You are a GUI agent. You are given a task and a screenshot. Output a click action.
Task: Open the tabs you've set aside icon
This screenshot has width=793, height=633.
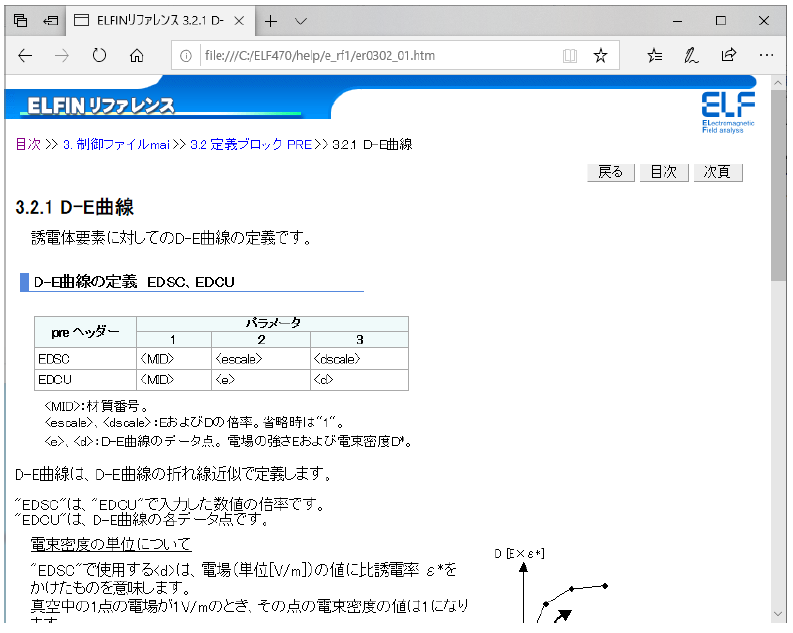20,21
